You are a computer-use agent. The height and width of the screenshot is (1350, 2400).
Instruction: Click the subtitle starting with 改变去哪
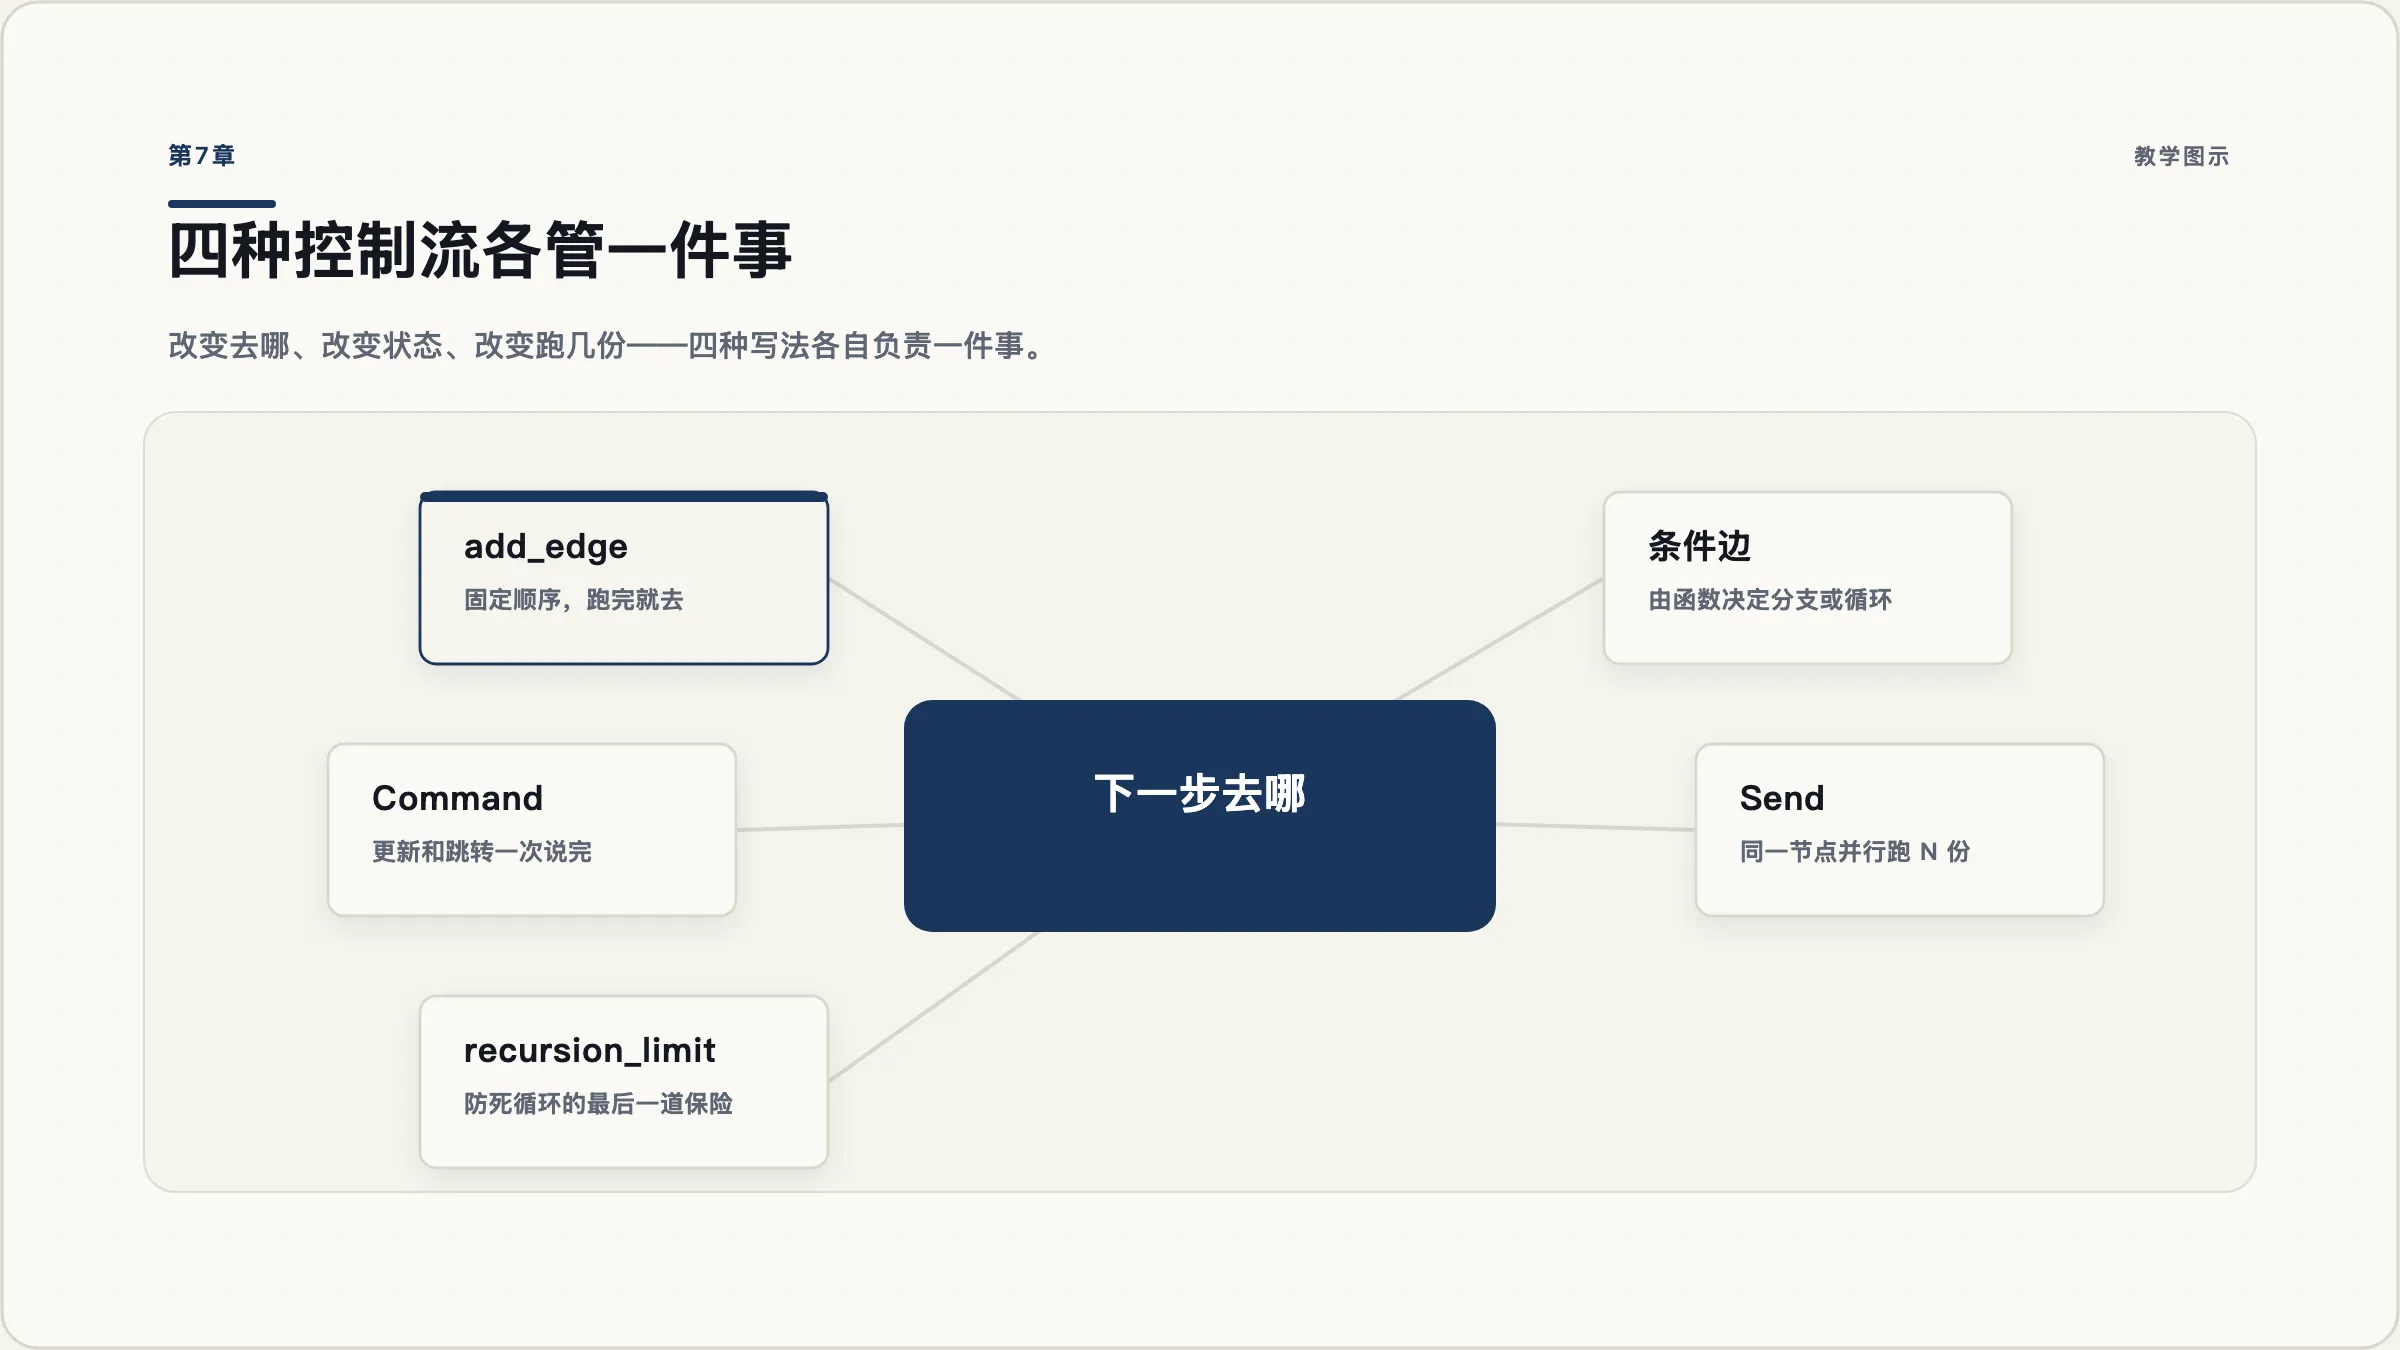tap(608, 346)
